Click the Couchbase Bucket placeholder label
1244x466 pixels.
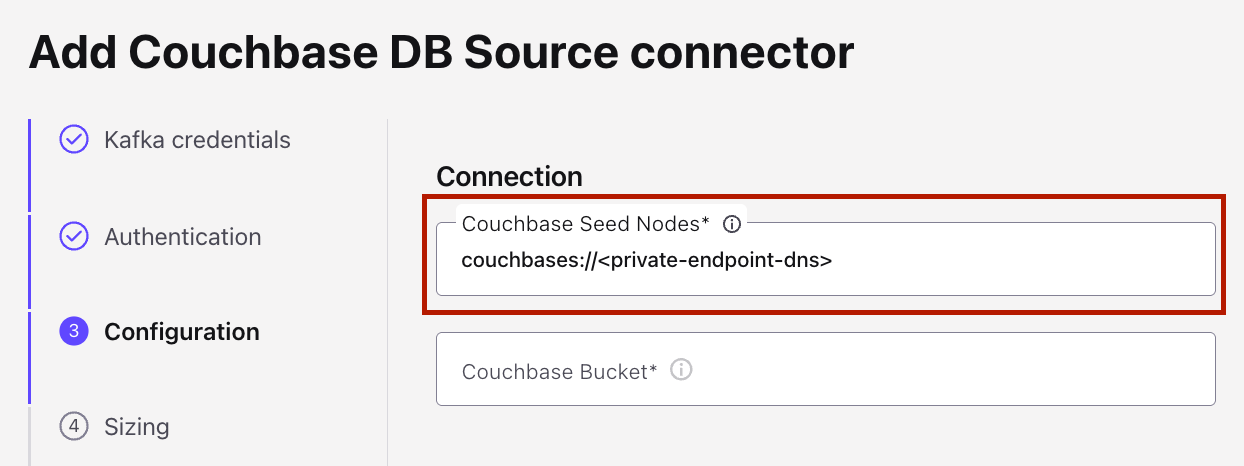click(559, 372)
